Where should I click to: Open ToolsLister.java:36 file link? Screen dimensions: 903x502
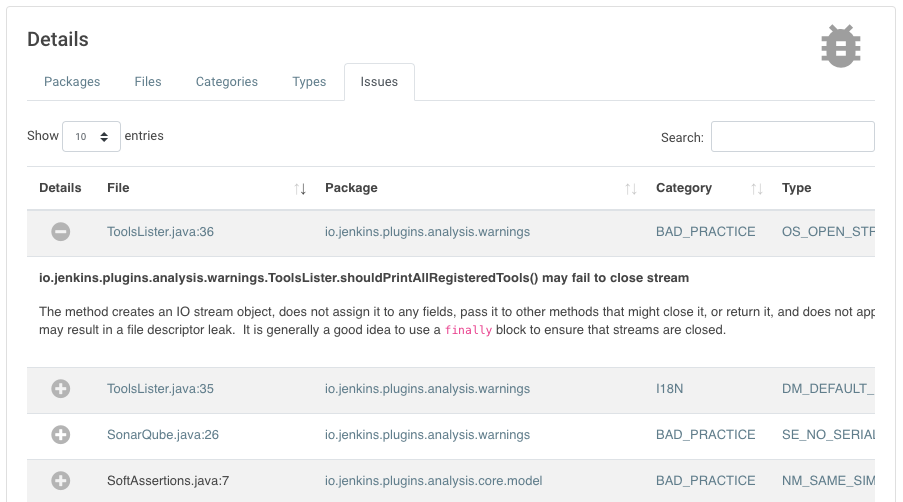pos(160,232)
